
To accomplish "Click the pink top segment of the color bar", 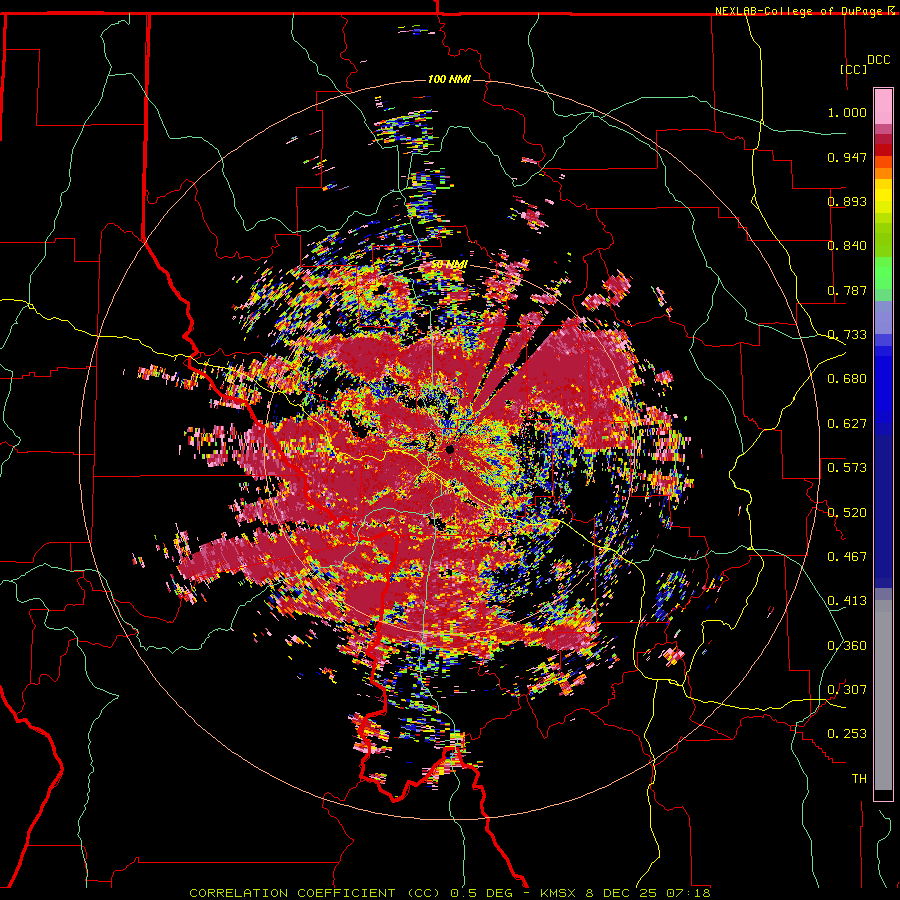I will click(x=883, y=107).
